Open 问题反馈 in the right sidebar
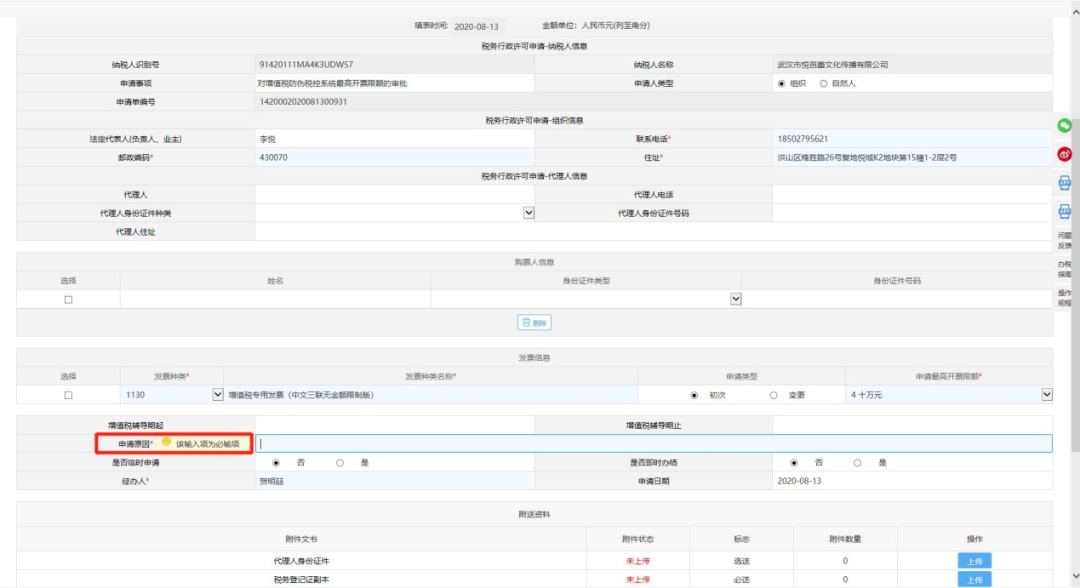This screenshot has width=1080, height=588. pyautogui.click(x=1064, y=240)
